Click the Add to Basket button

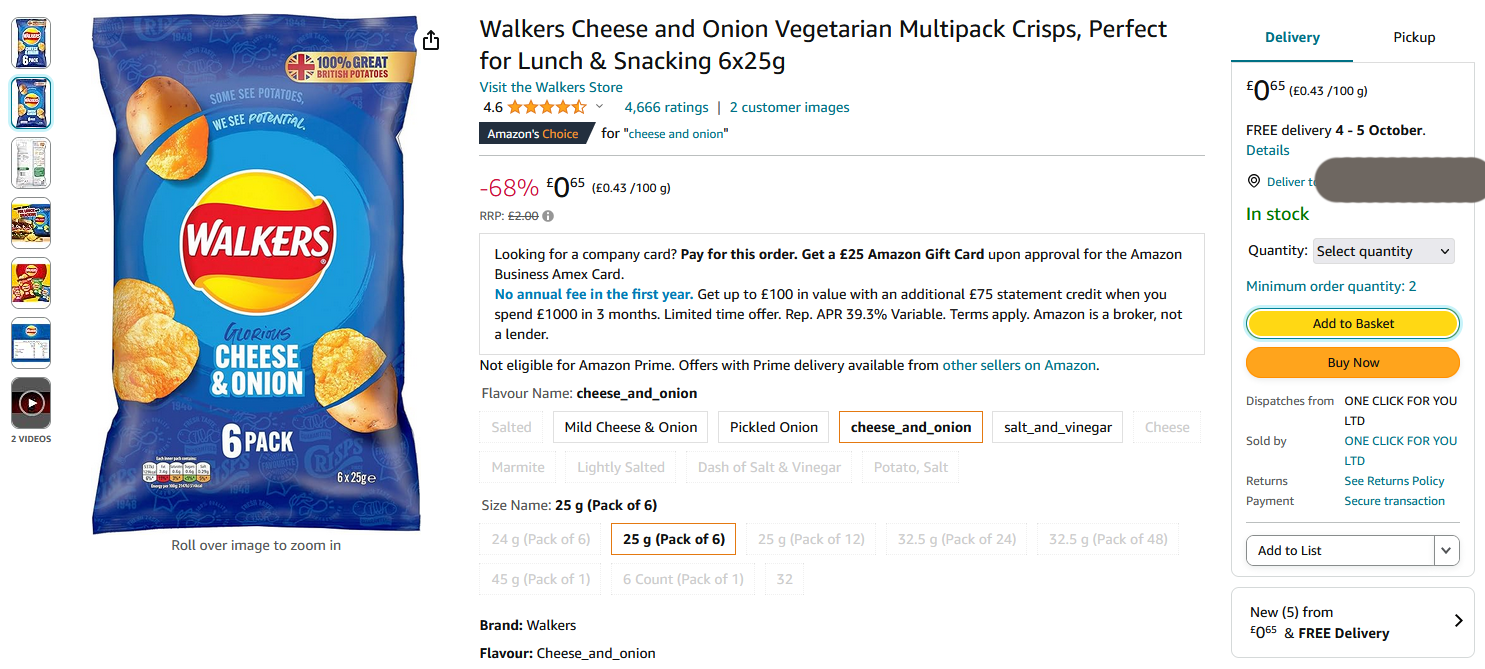[x=1352, y=324]
